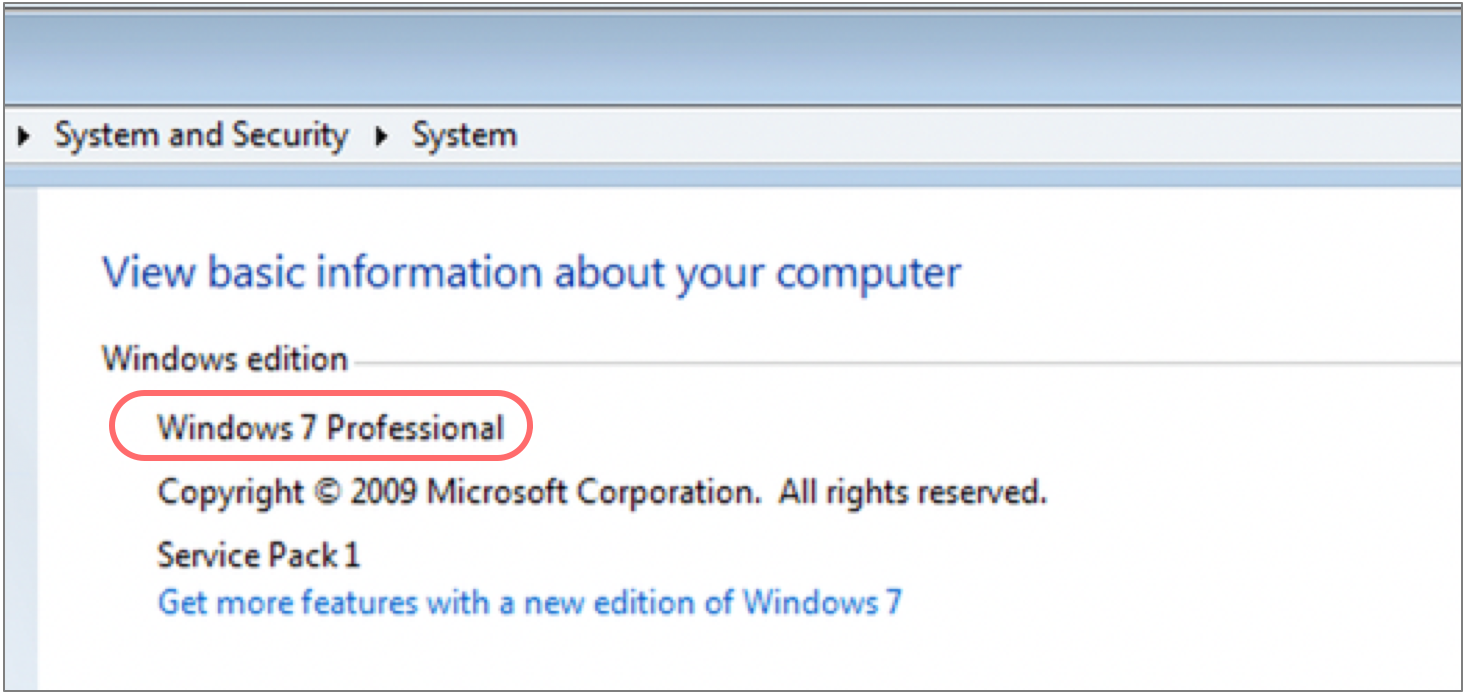
Task: Select the System breadcrumb item
Action: [x=465, y=135]
